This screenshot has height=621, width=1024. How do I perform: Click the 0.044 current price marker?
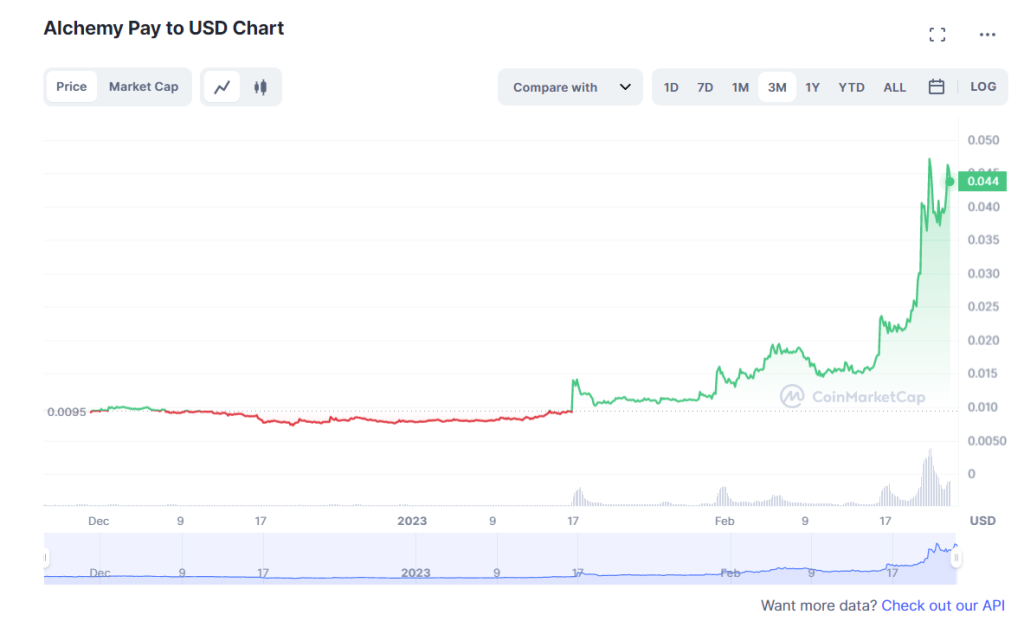(x=982, y=182)
